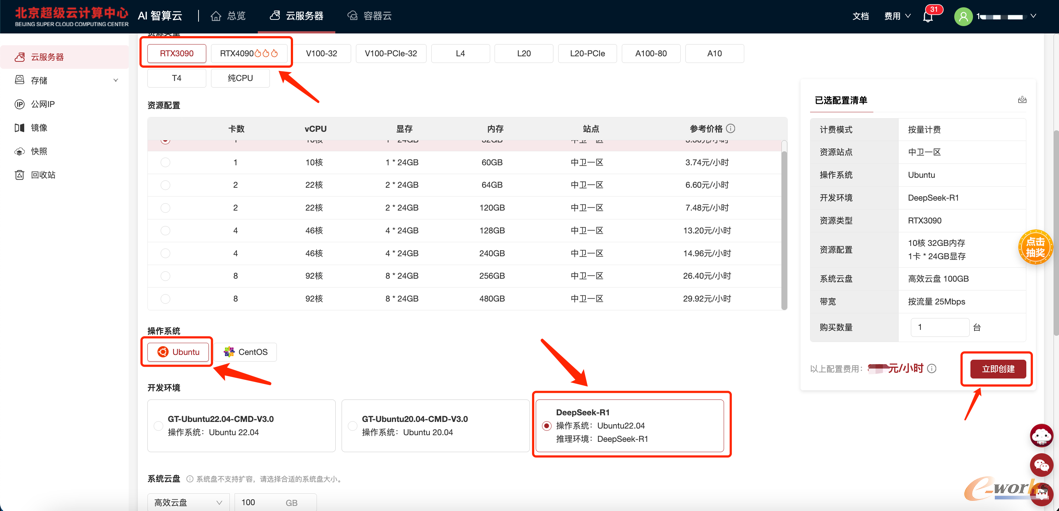Click the info icon next to the 元/小时 total
Viewport: 1059px width, 511px height.
pyautogui.click(x=931, y=369)
